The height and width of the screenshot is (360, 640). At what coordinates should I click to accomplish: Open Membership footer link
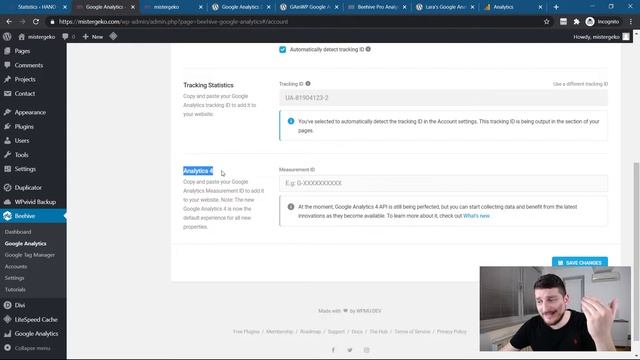click(x=280, y=332)
